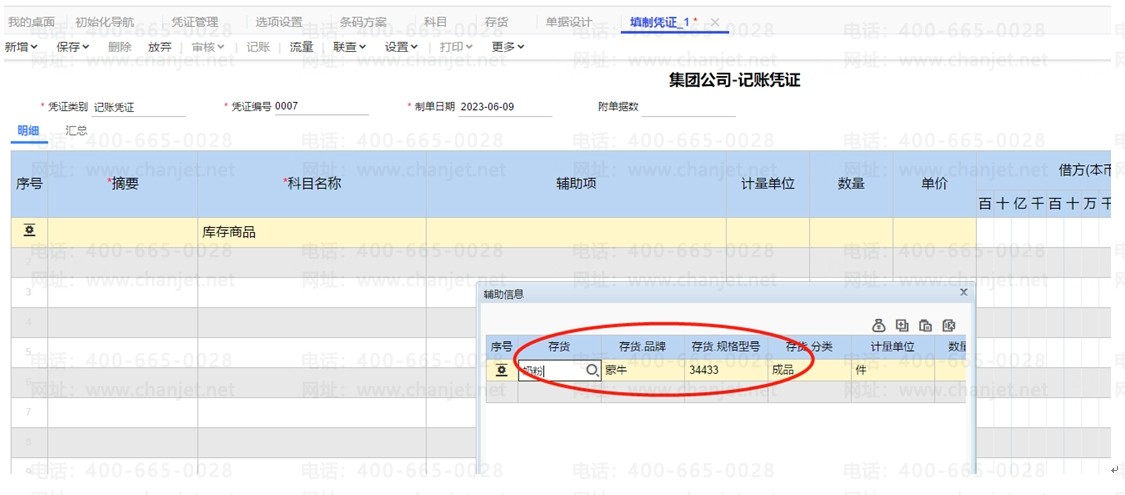
Task: Switch to the 凭证管理 tab
Action: click(194, 22)
